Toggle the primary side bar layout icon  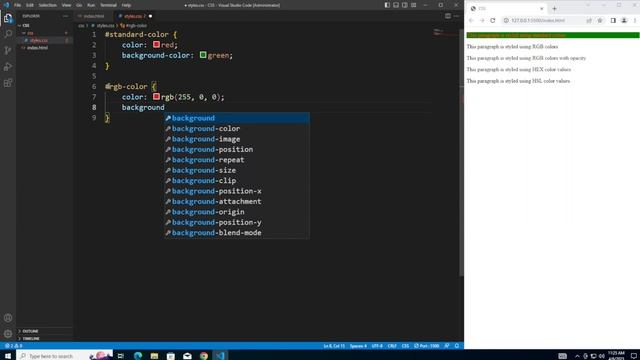click(387, 5)
